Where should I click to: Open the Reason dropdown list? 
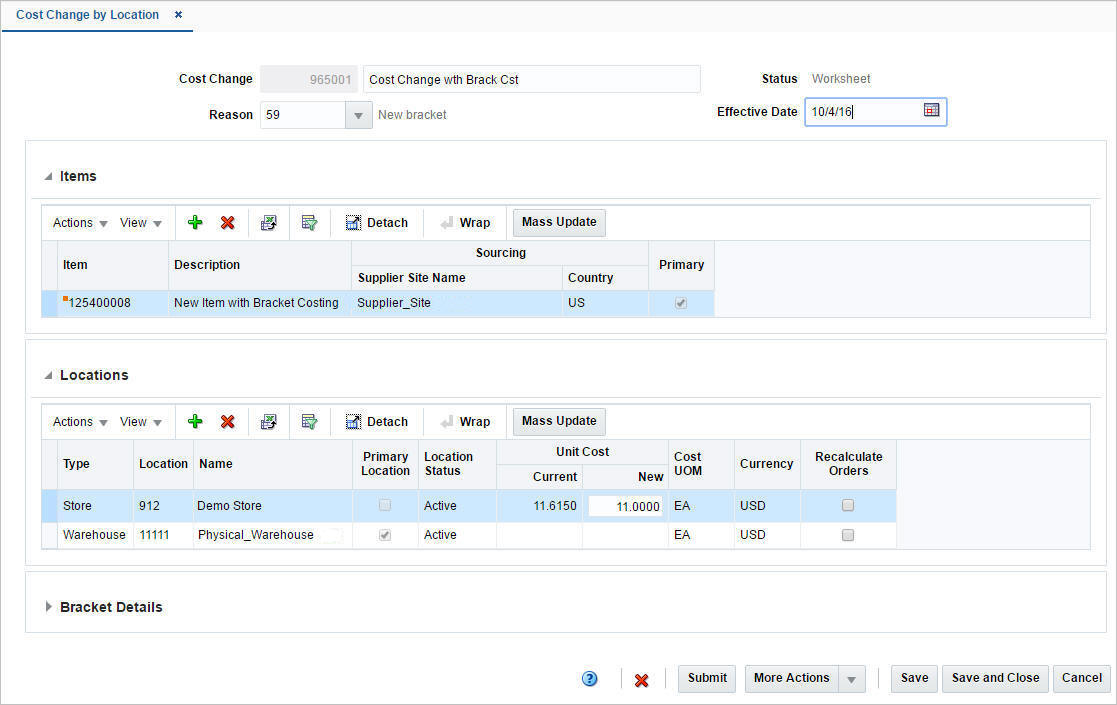coord(358,115)
